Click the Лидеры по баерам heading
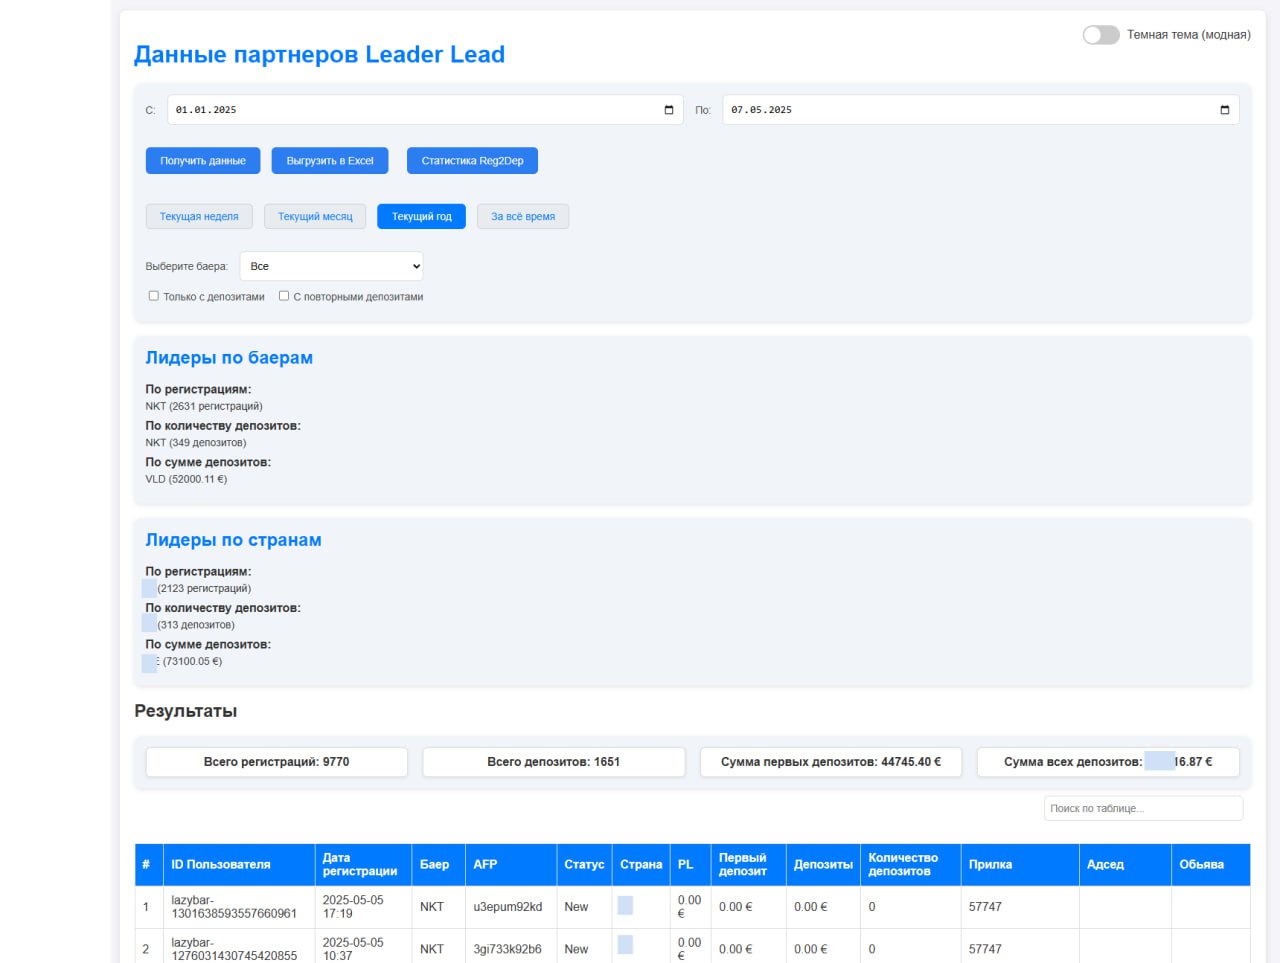The height and width of the screenshot is (963, 1280). click(229, 358)
